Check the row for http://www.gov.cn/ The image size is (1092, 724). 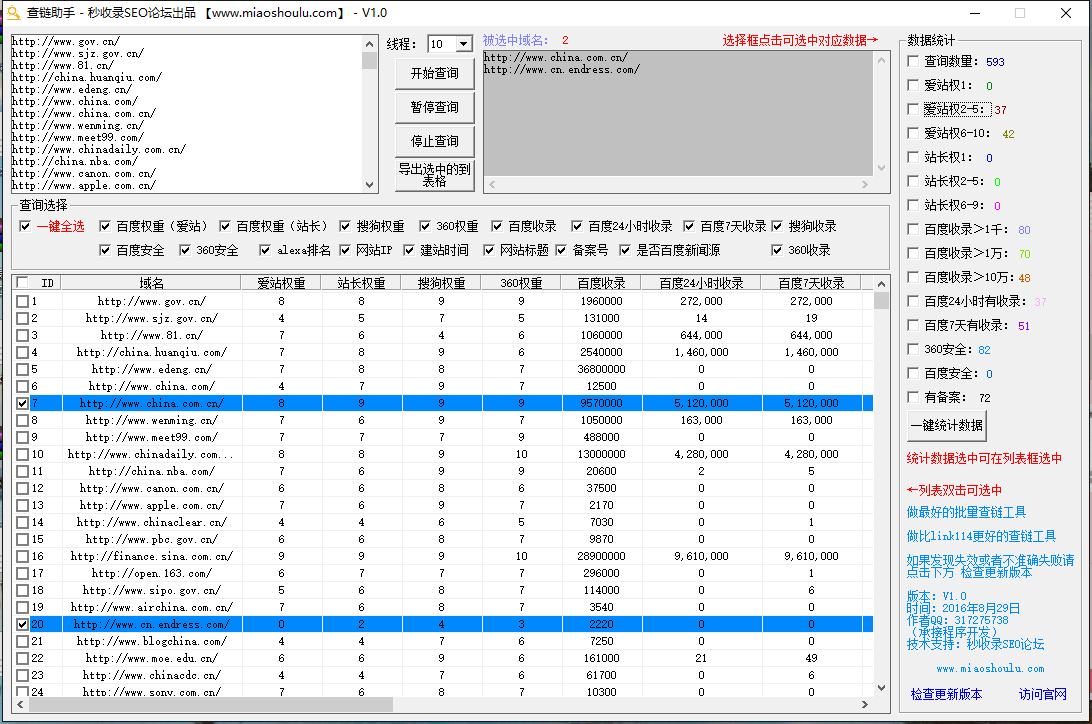[x=22, y=300]
